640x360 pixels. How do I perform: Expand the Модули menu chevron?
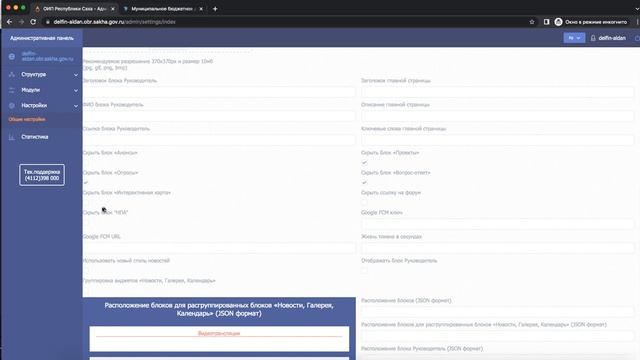point(76,90)
